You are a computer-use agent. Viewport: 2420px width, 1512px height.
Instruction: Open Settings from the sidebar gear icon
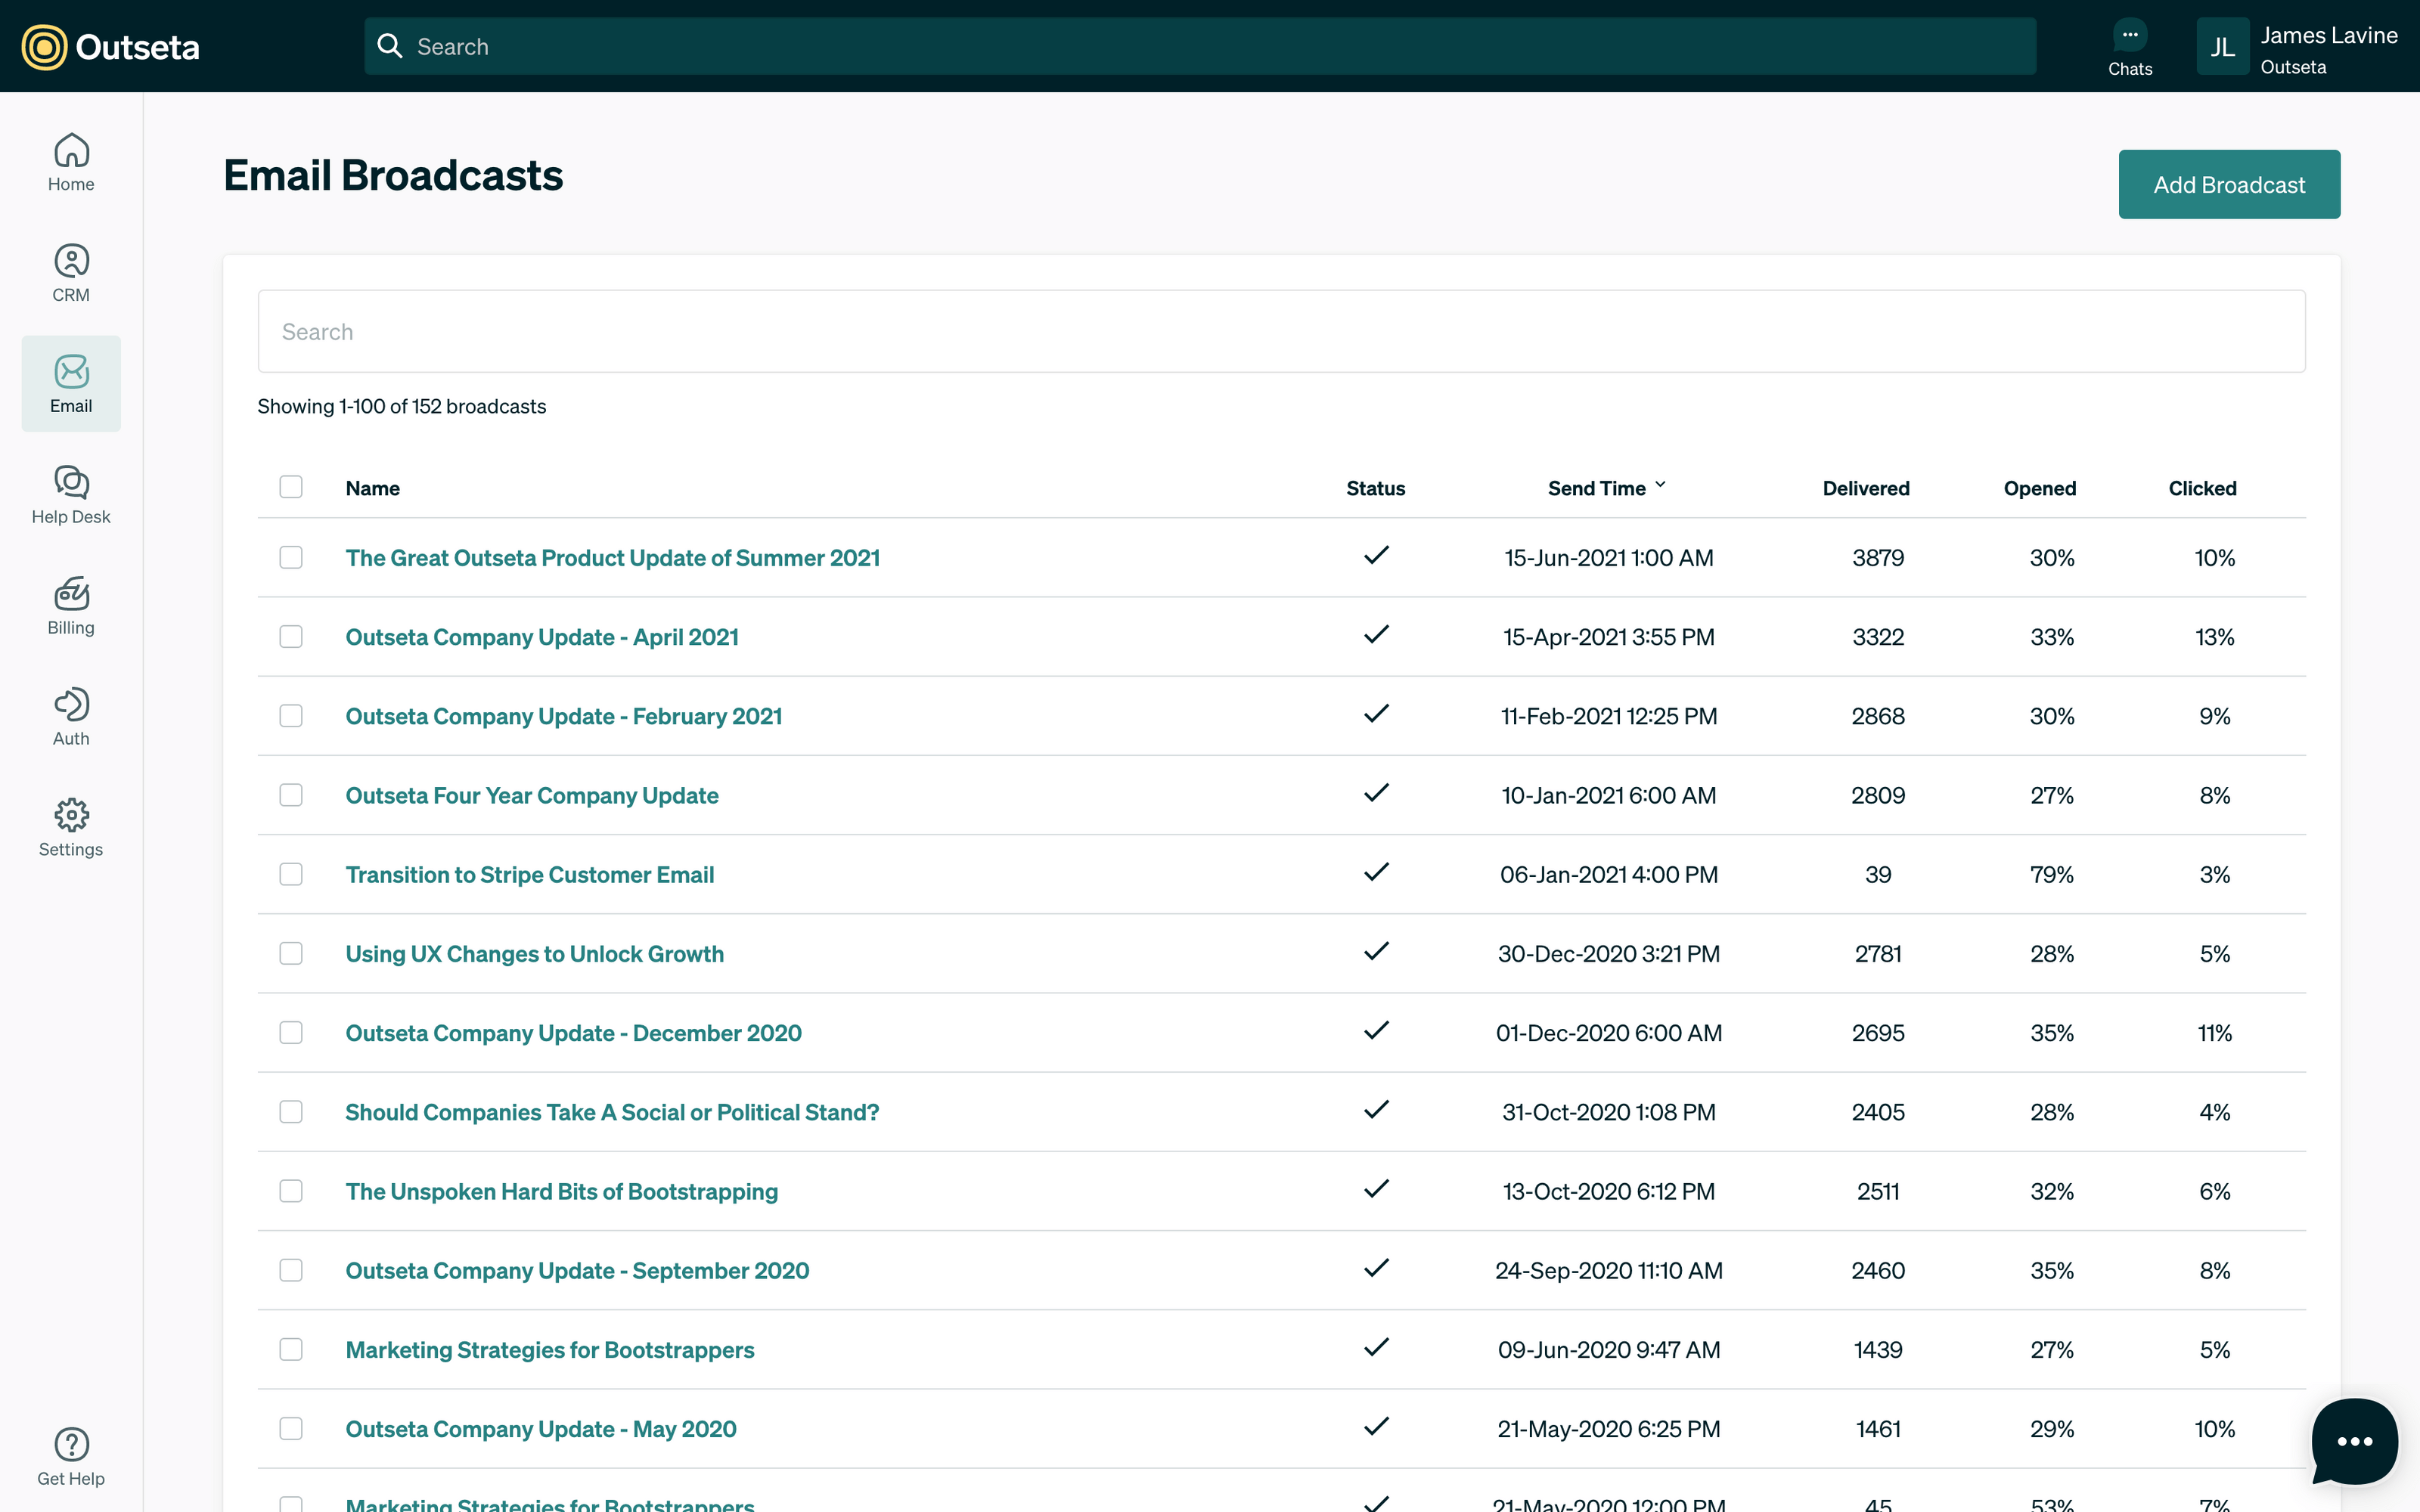click(70, 827)
